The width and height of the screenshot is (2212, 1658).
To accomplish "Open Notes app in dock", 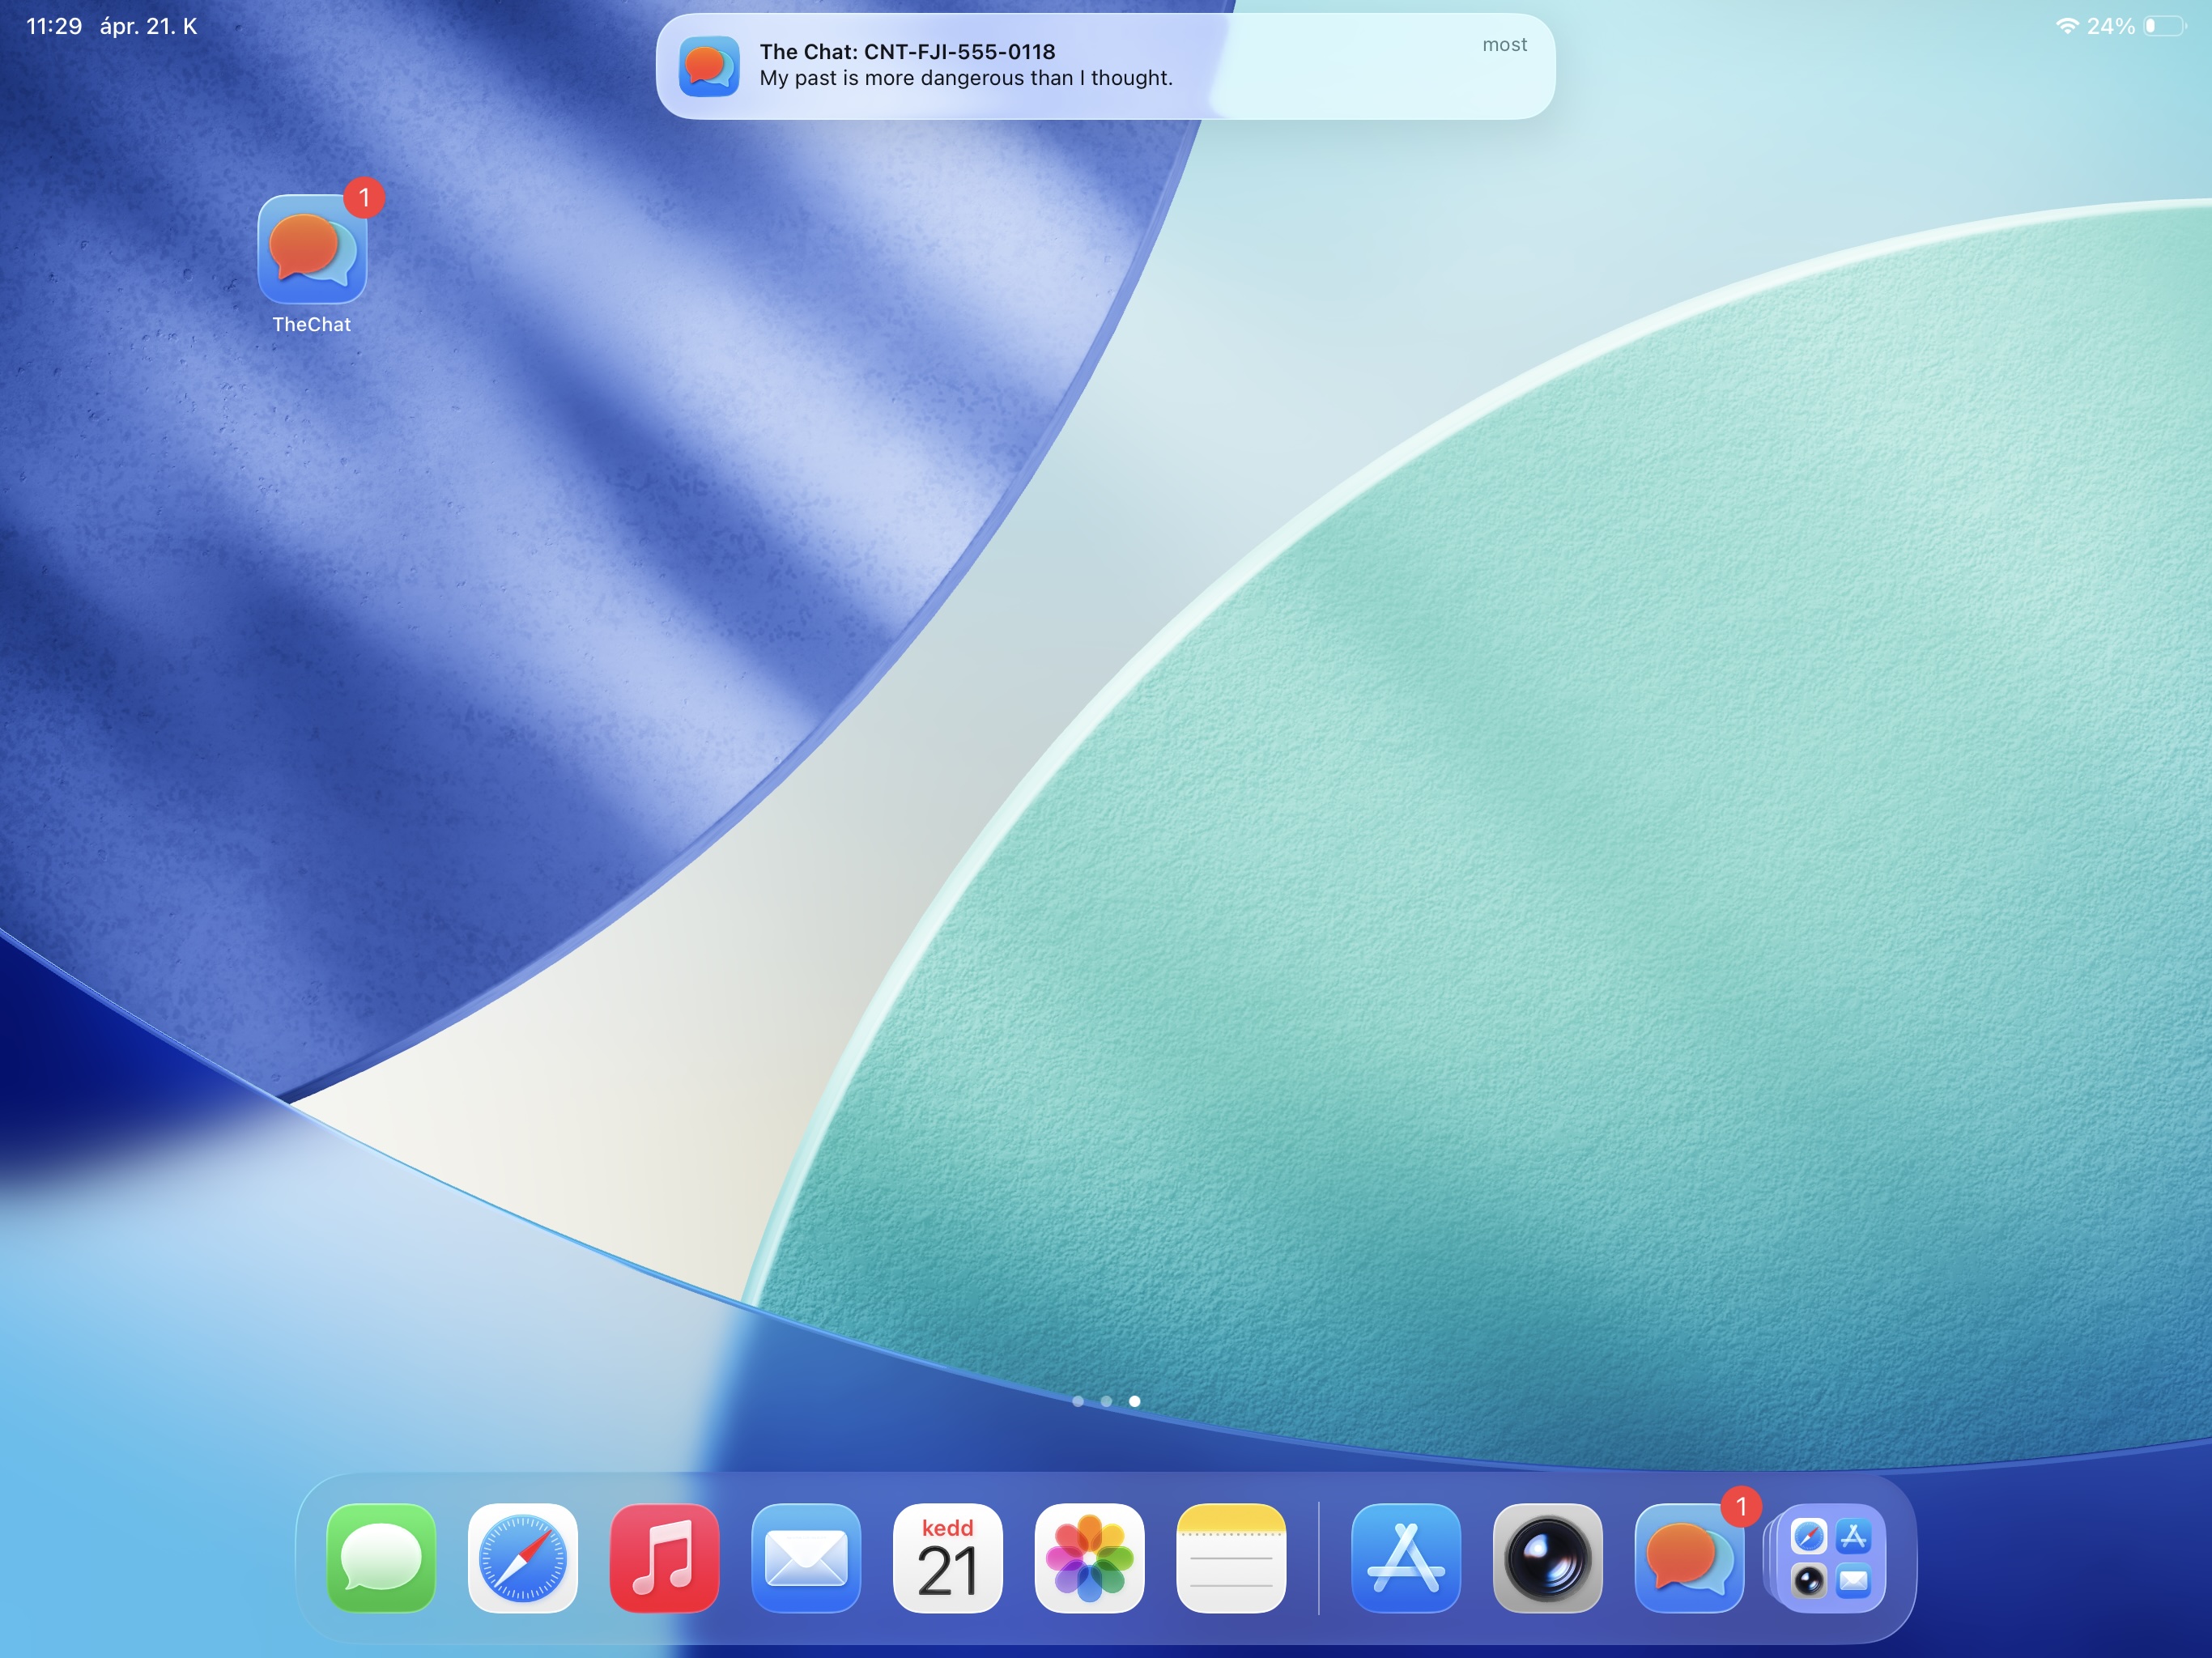I will (x=1231, y=1558).
